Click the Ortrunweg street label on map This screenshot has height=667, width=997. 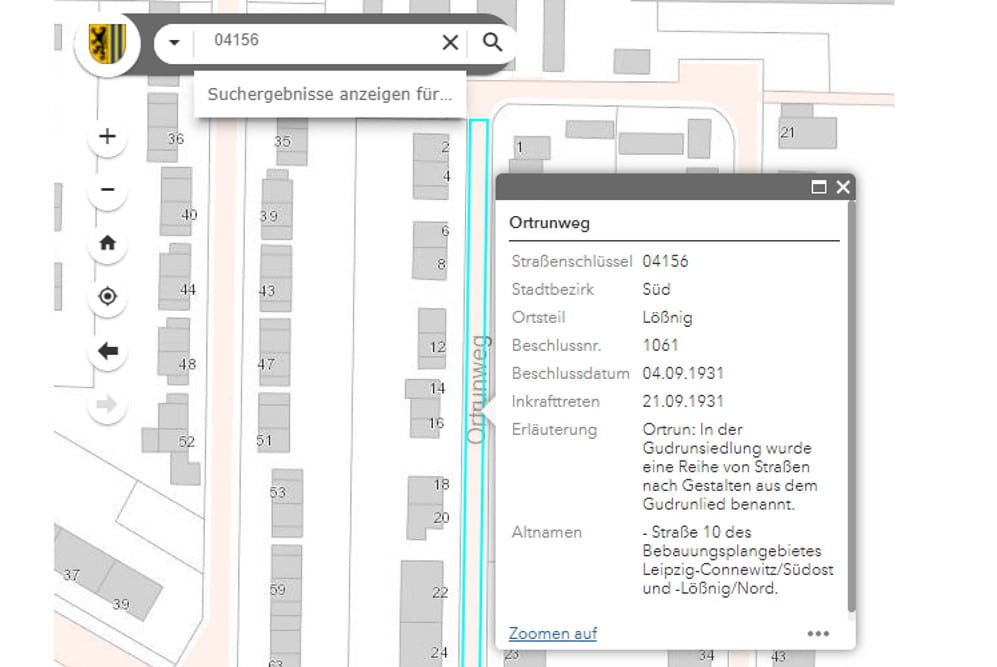click(x=477, y=390)
